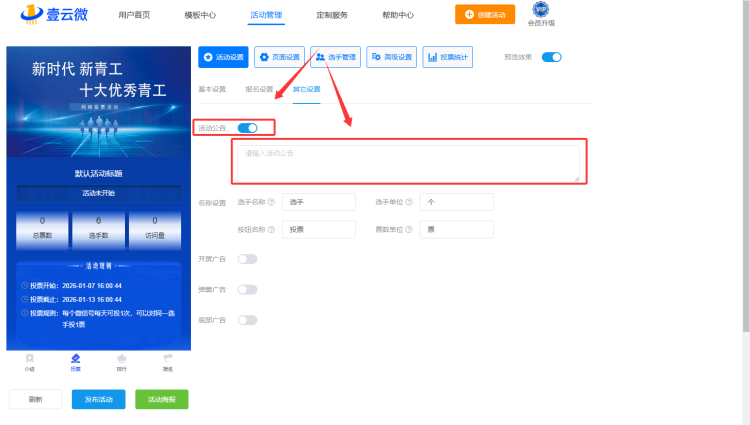Viewport: 750px width, 425px height.
Task: Click the VIP 会员升级 badge icon
Action: tap(541, 10)
